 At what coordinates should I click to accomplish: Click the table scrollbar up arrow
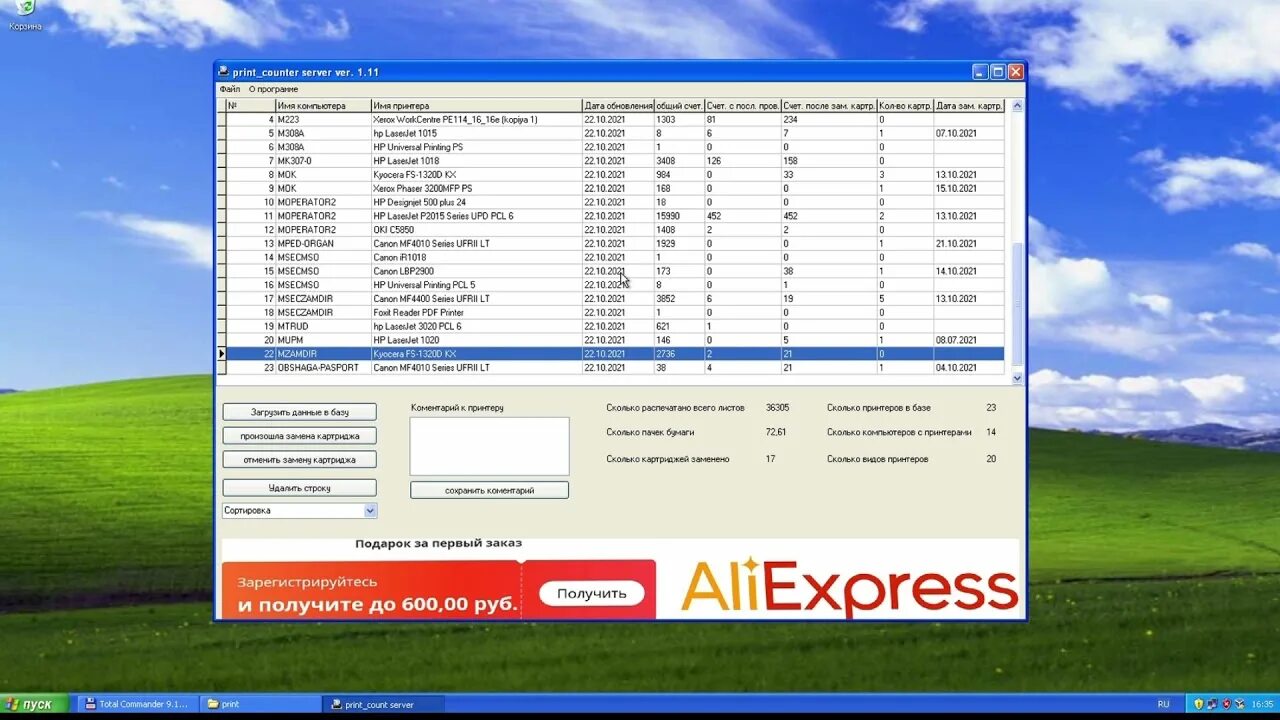coord(1017,106)
